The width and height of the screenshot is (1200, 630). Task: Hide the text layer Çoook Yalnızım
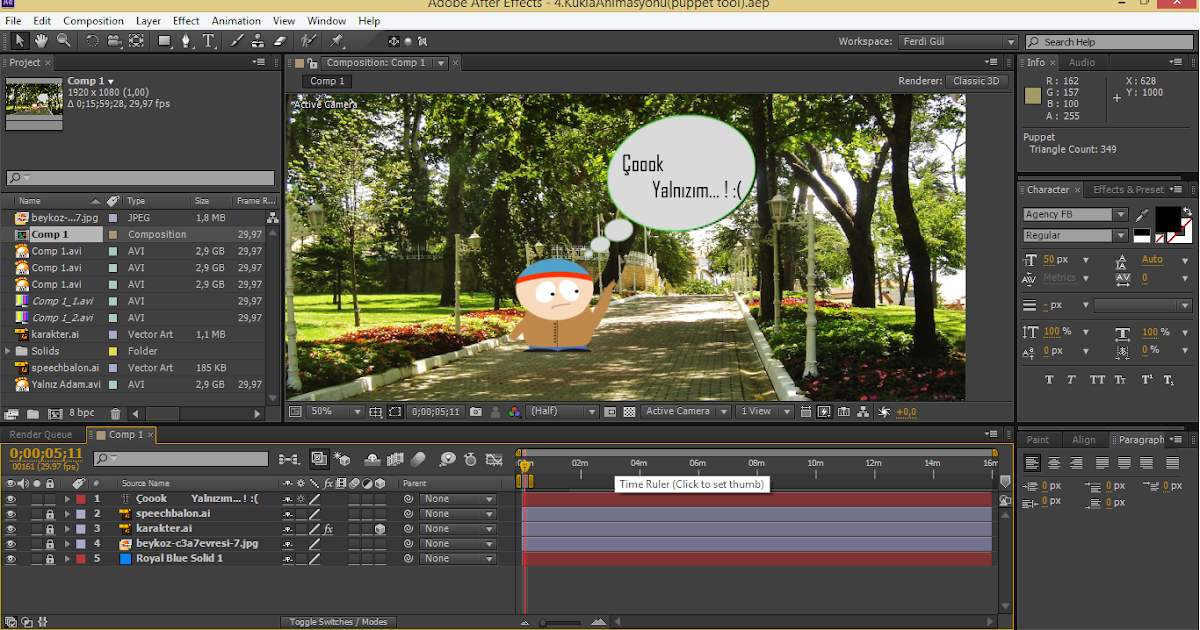coord(11,498)
